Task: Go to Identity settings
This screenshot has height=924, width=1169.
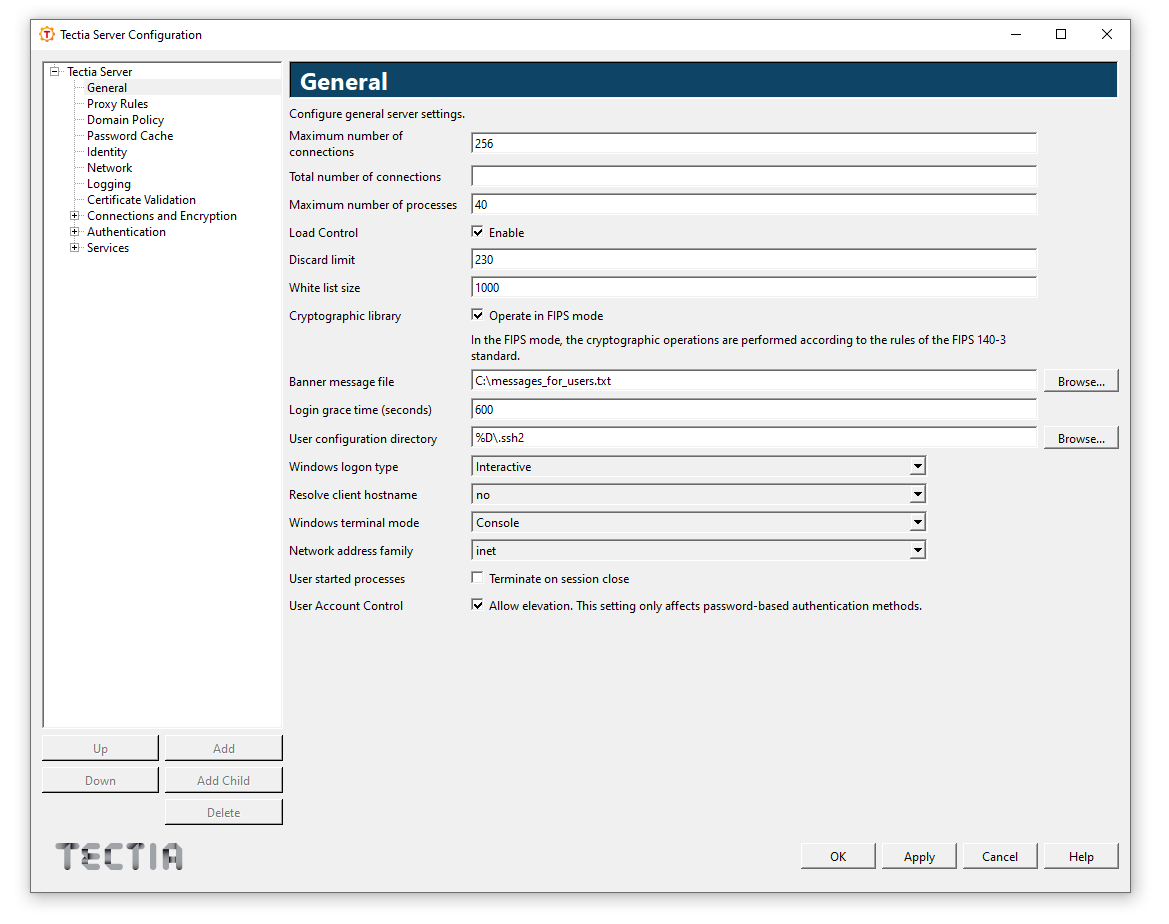Action: coord(107,152)
